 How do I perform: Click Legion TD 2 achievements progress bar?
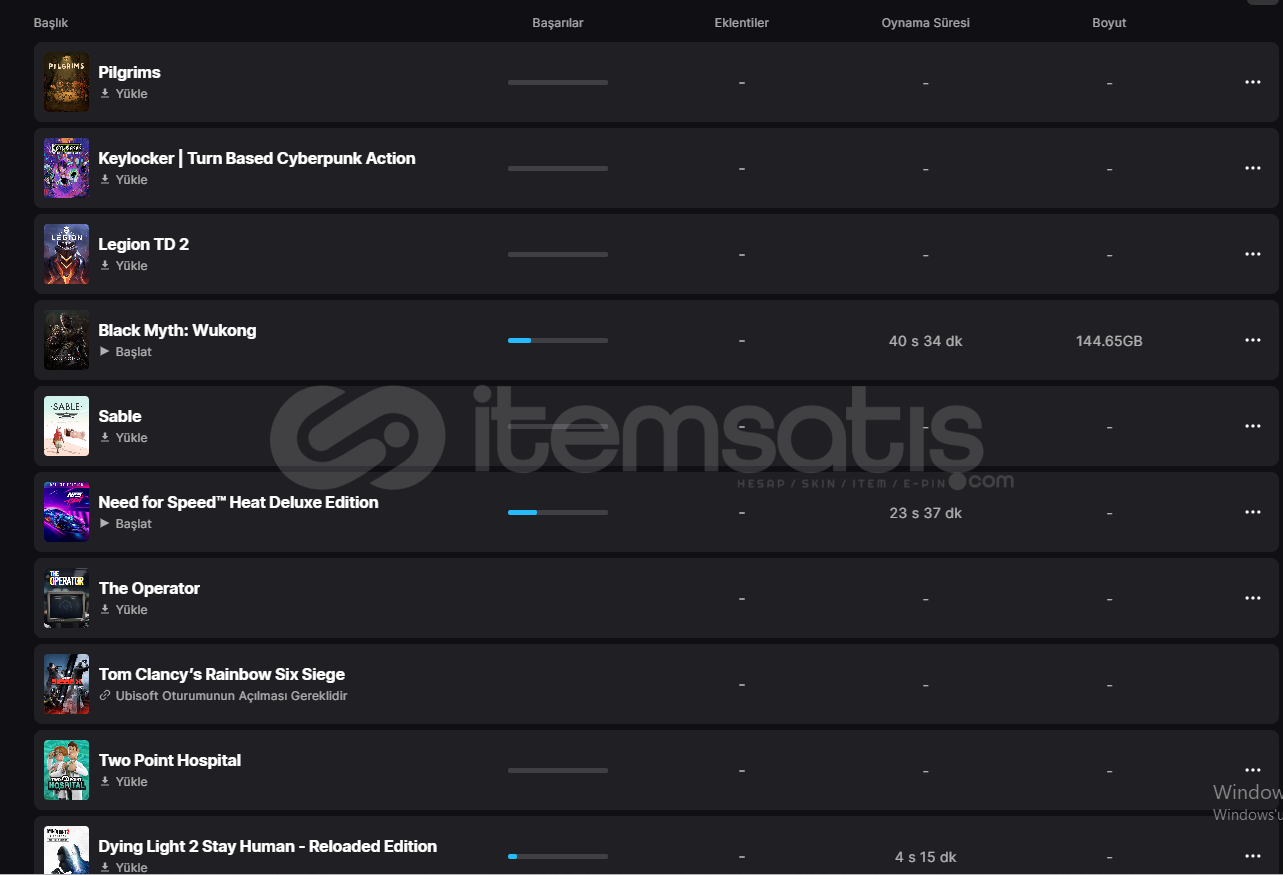558,254
